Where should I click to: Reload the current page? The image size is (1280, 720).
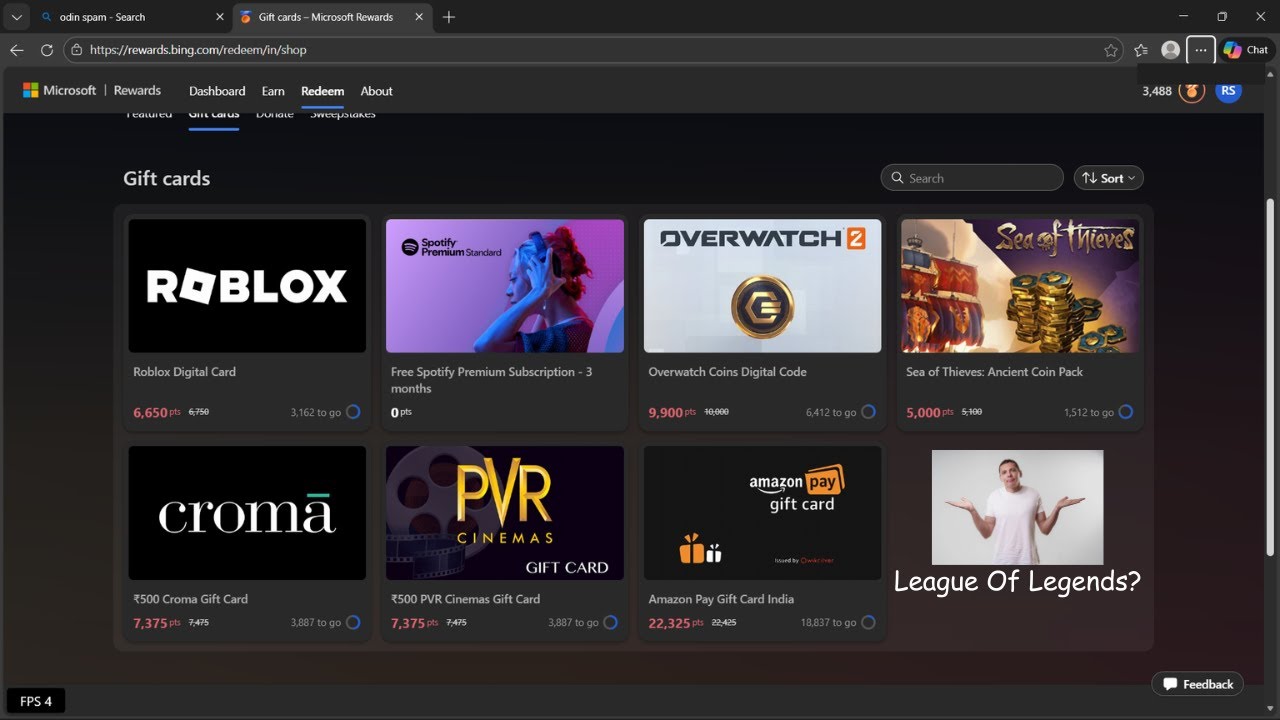[x=47, y=50]
